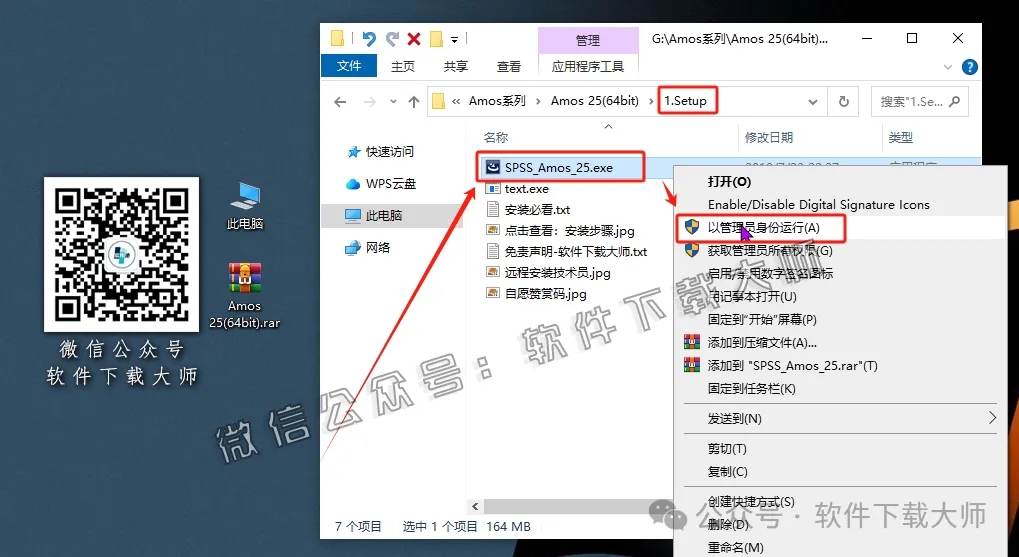Switch to the 主页 ribbon tab
The image size is (1019, 557).
(403, 66)
